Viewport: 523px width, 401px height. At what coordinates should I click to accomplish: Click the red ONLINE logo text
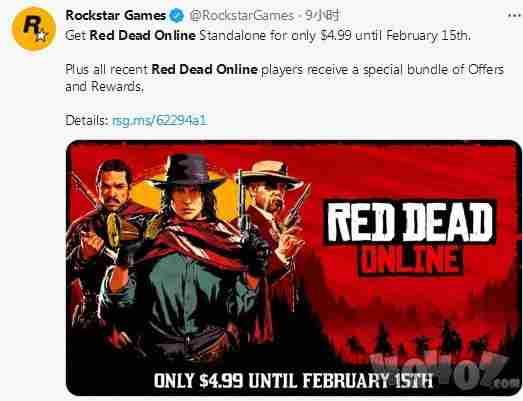point(410,260)
